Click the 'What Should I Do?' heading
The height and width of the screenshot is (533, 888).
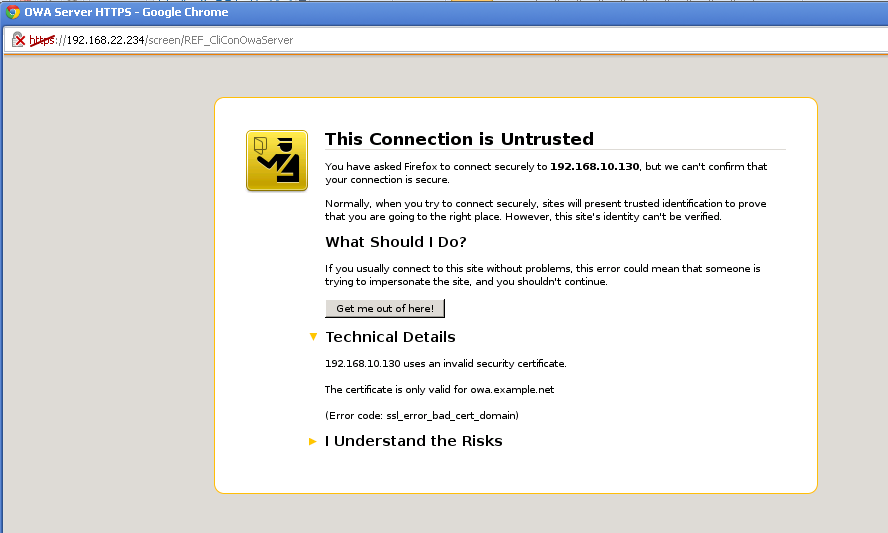click(396, 242)
